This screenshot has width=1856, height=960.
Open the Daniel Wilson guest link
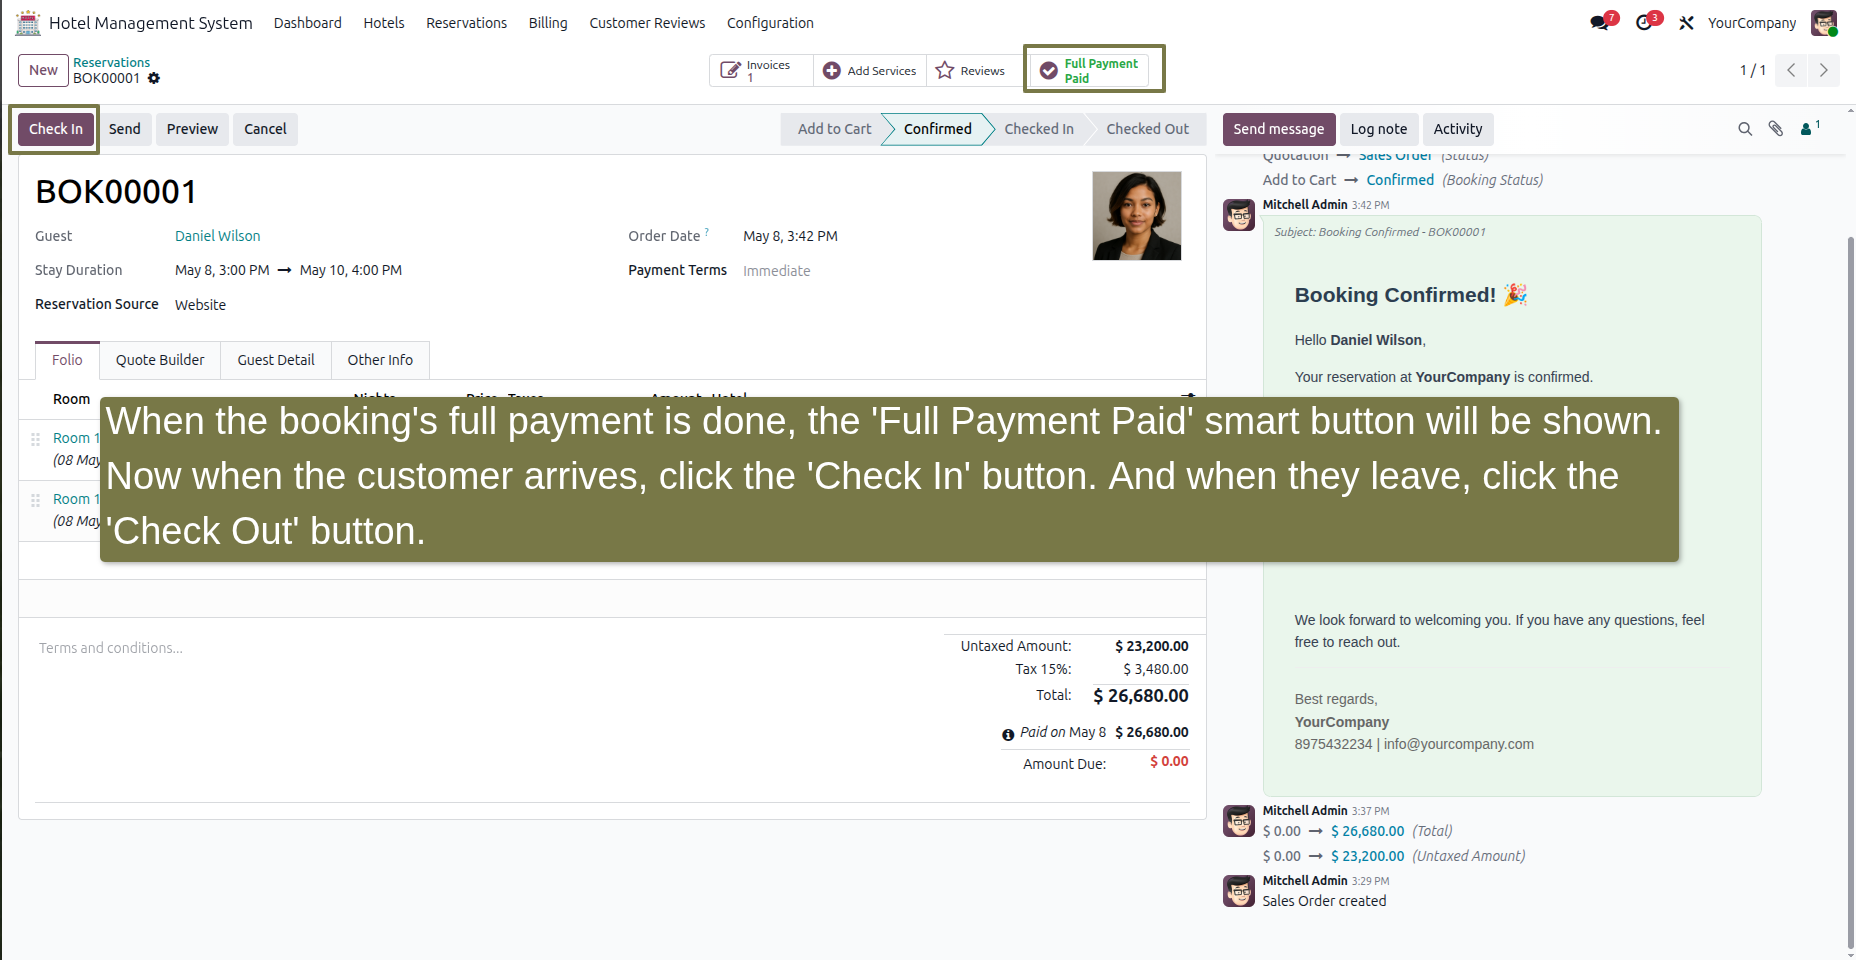click(217, 236)
